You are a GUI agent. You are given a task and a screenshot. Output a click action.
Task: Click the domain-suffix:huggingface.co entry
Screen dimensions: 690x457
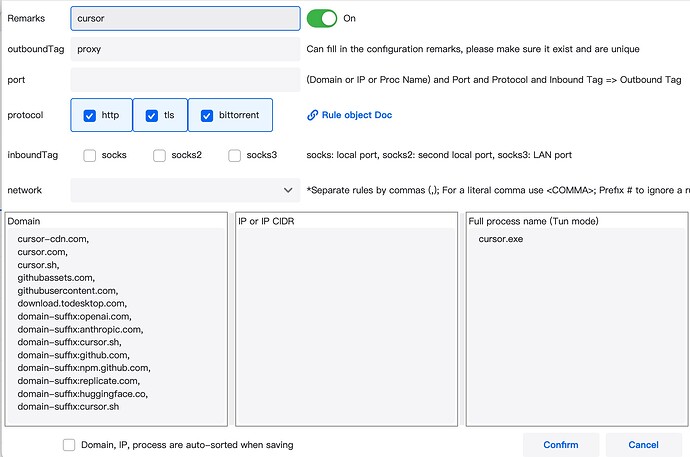(x=83, y=394)
